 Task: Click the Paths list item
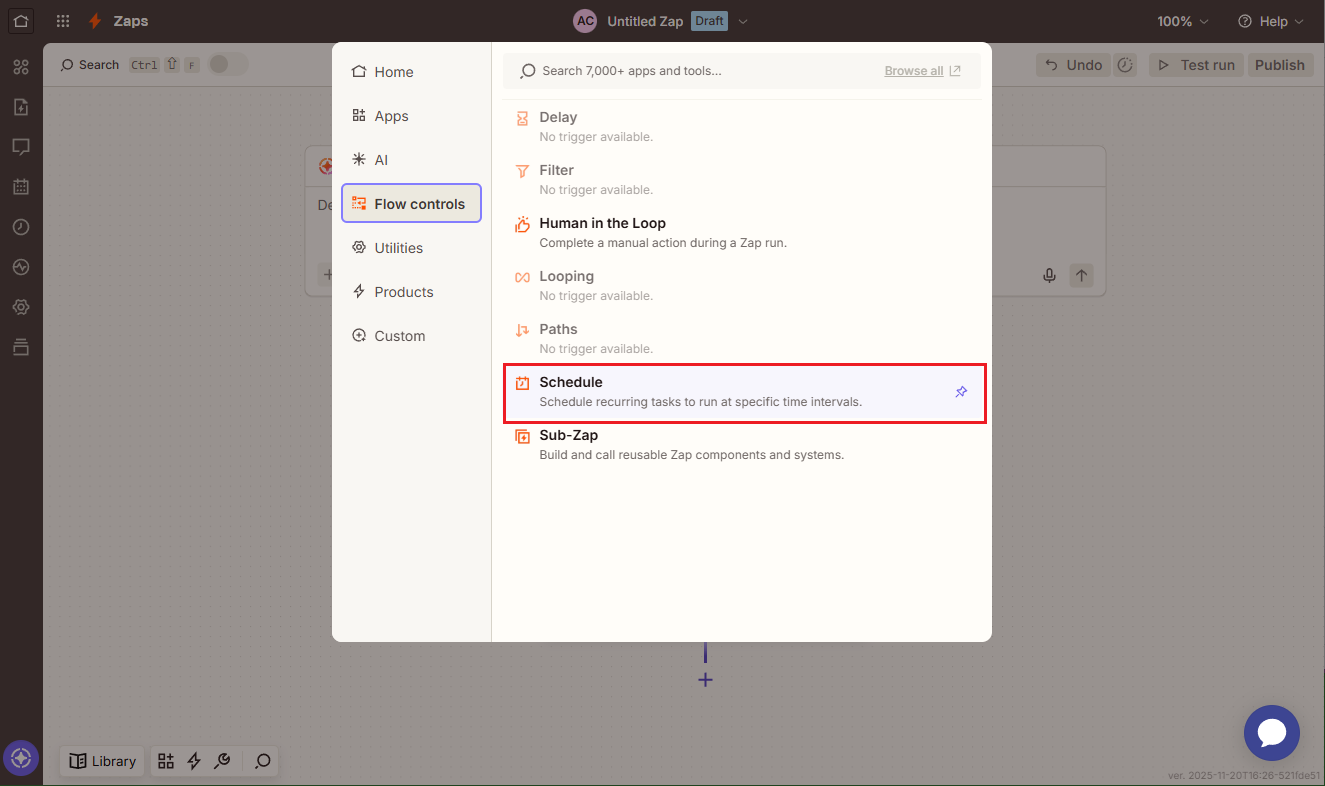(743, 339)
